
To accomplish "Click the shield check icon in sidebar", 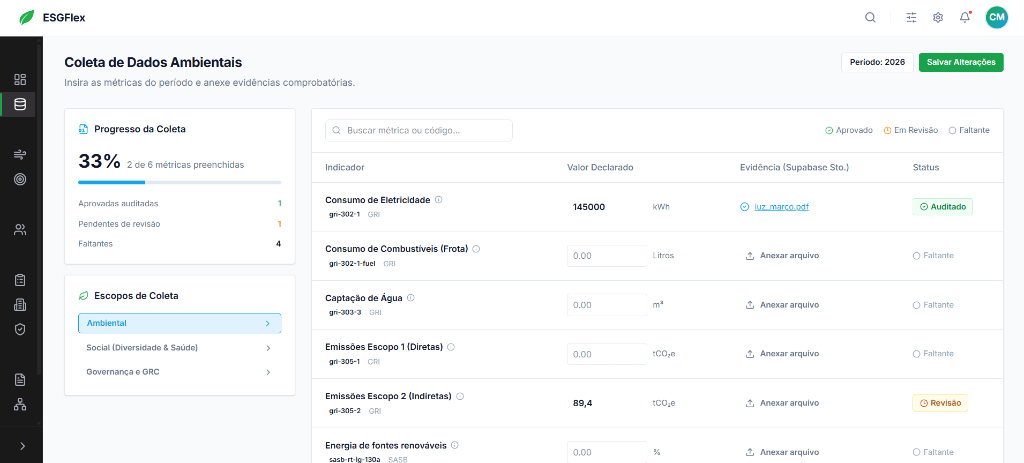I will point(20,328).
